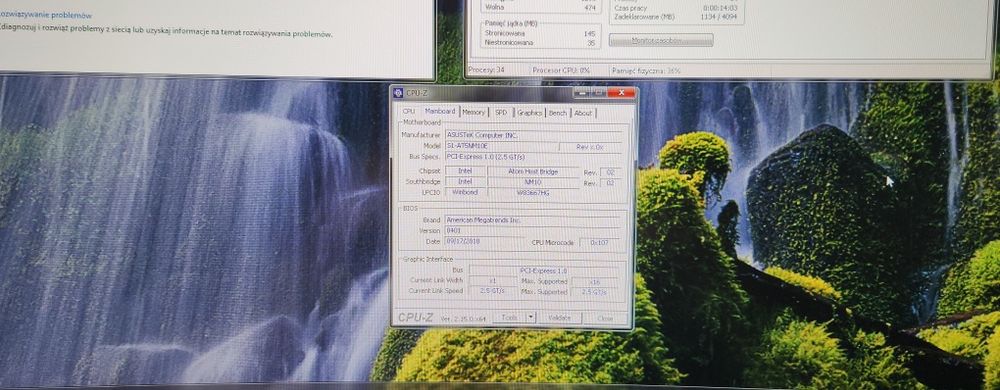Click the Close button at CPU-Z bottom

point(606,319)
